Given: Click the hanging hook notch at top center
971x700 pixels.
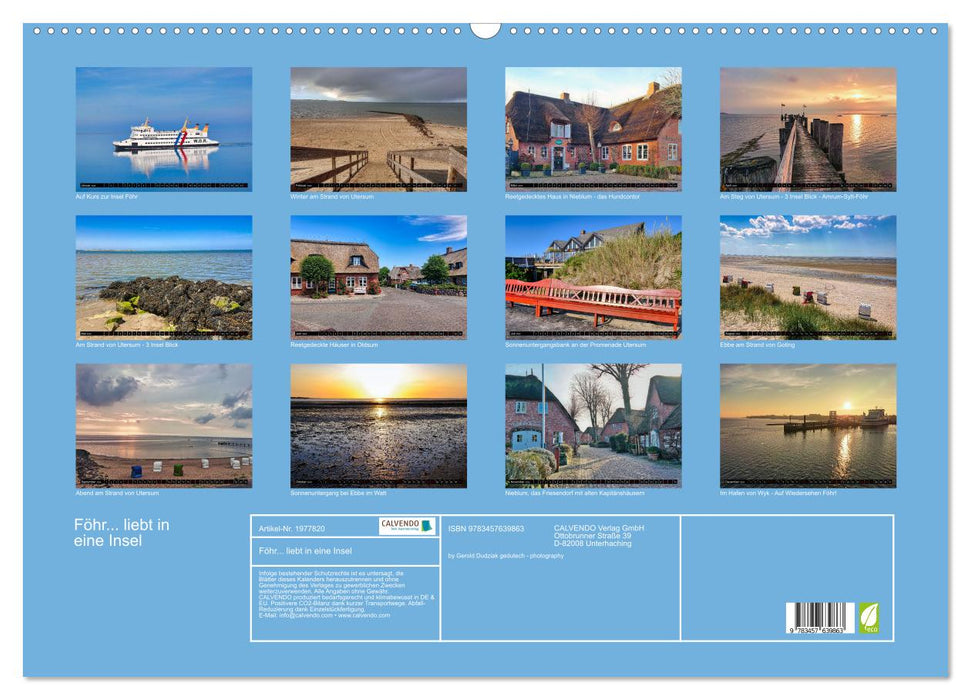Looking at the screenshot, I should 485,30.
